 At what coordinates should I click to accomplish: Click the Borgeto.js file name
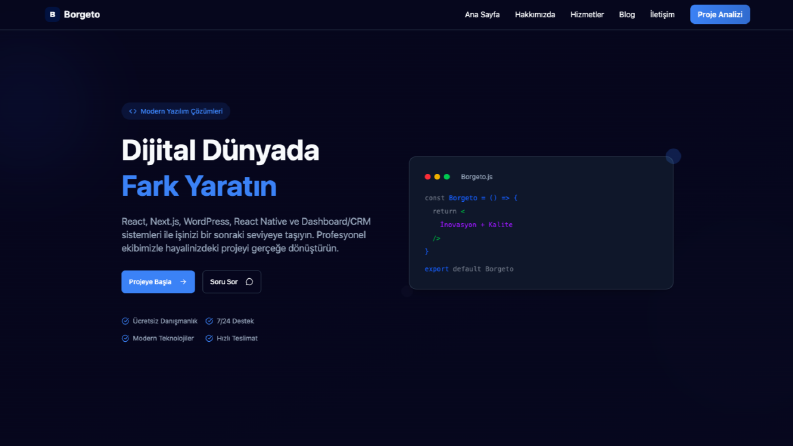(x=476, y=176)
